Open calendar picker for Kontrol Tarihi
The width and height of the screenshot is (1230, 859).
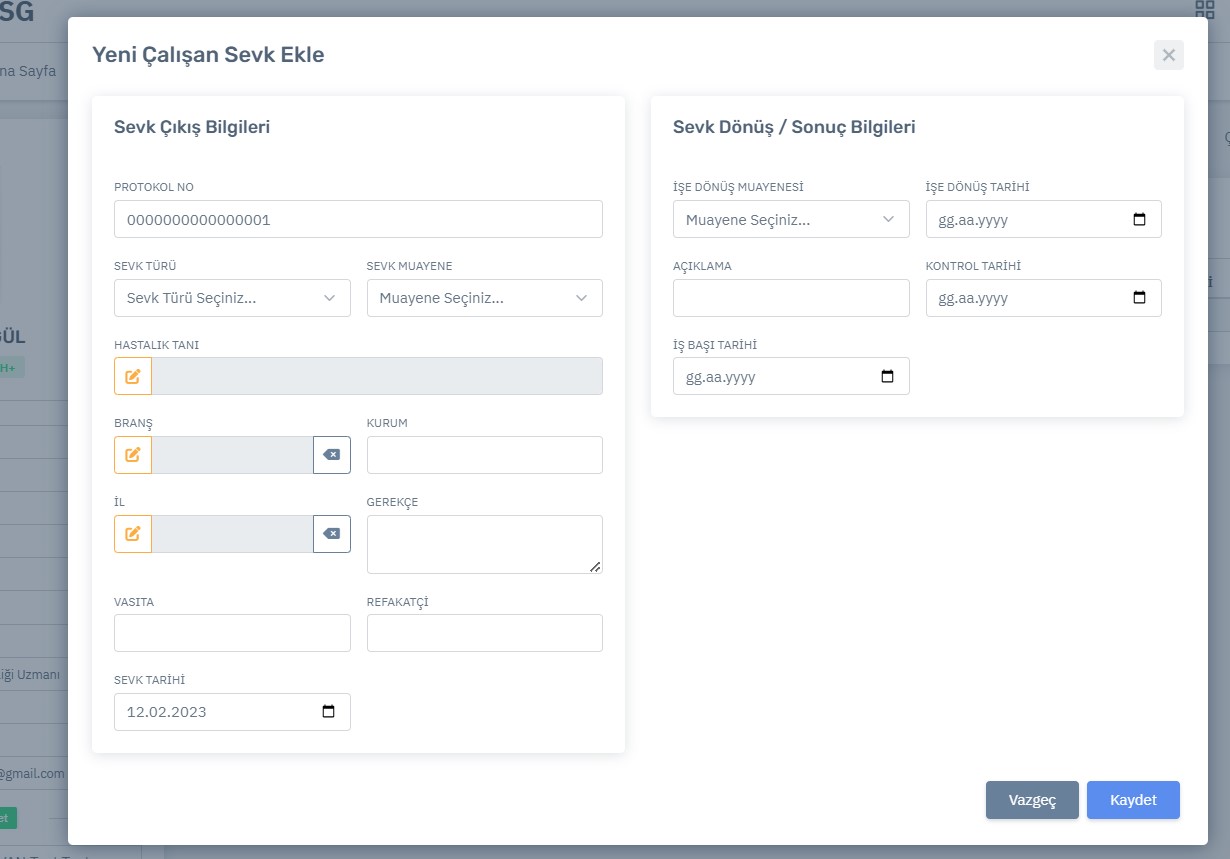[1139, 298]
